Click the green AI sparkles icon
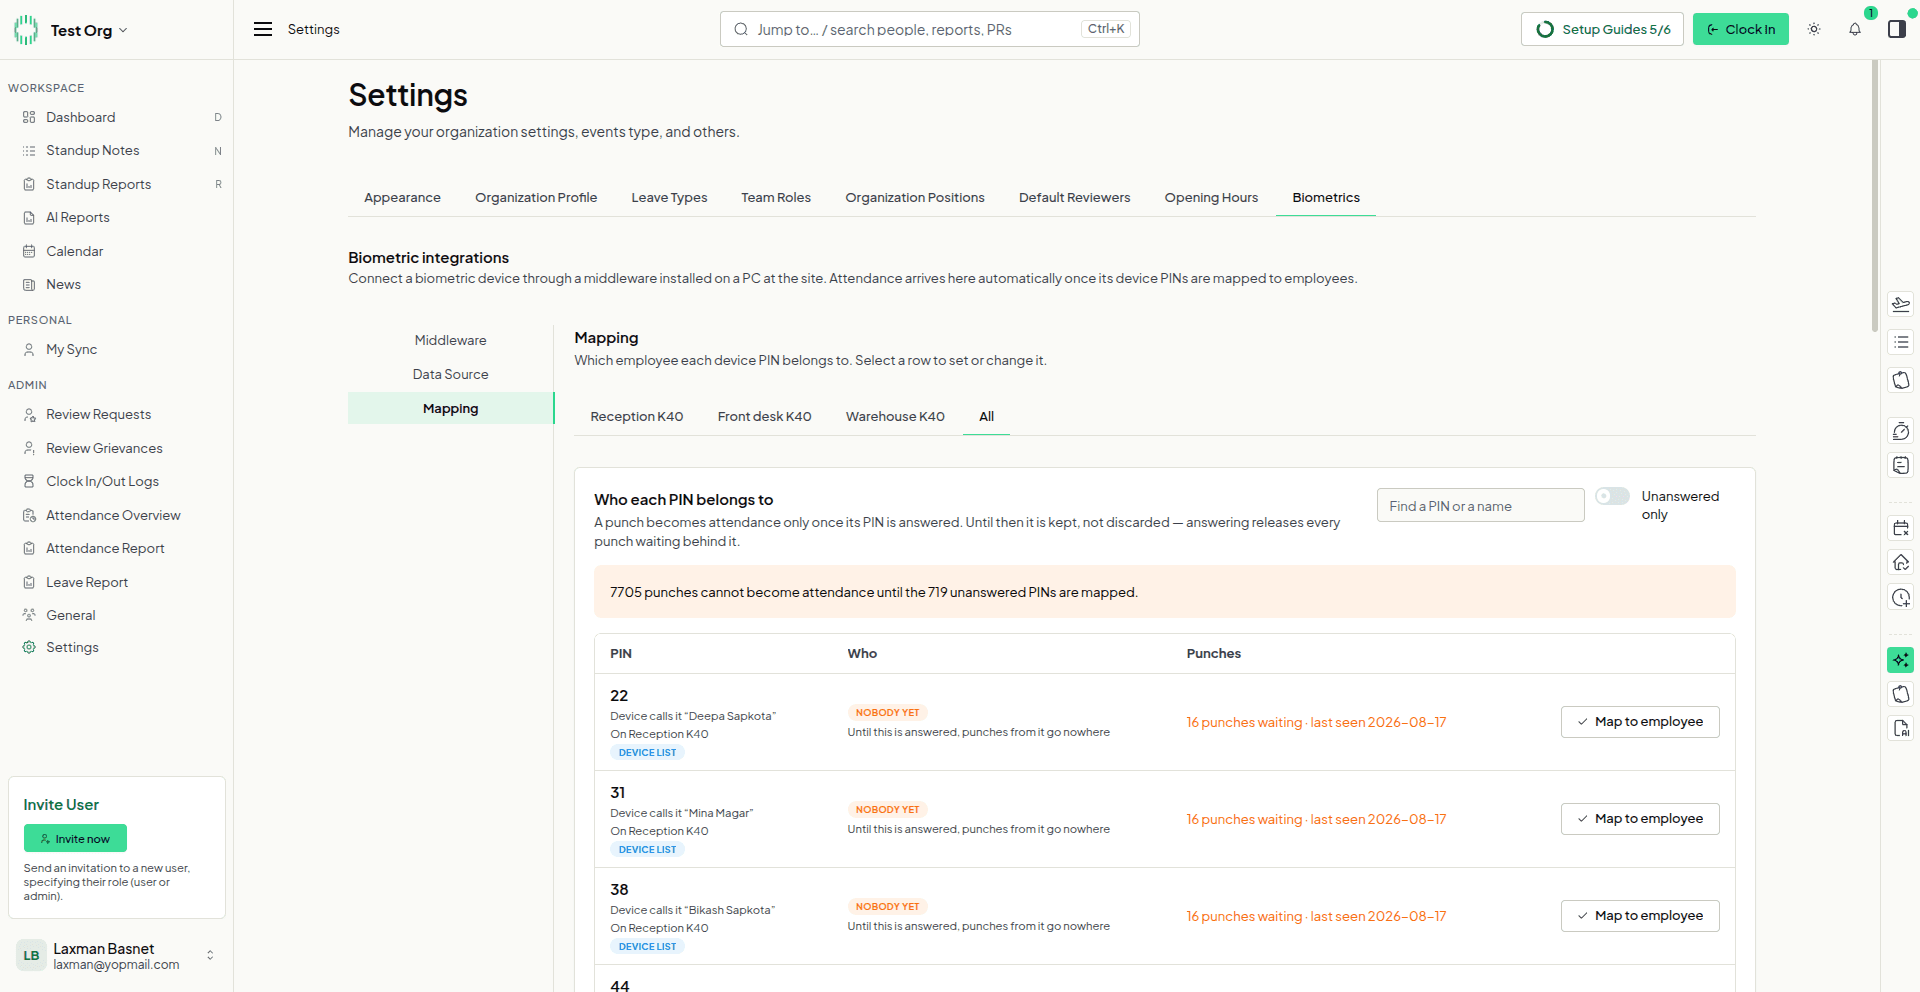Image resolution: width=1920 pixels, height=992 pixels. [1901, 660]
